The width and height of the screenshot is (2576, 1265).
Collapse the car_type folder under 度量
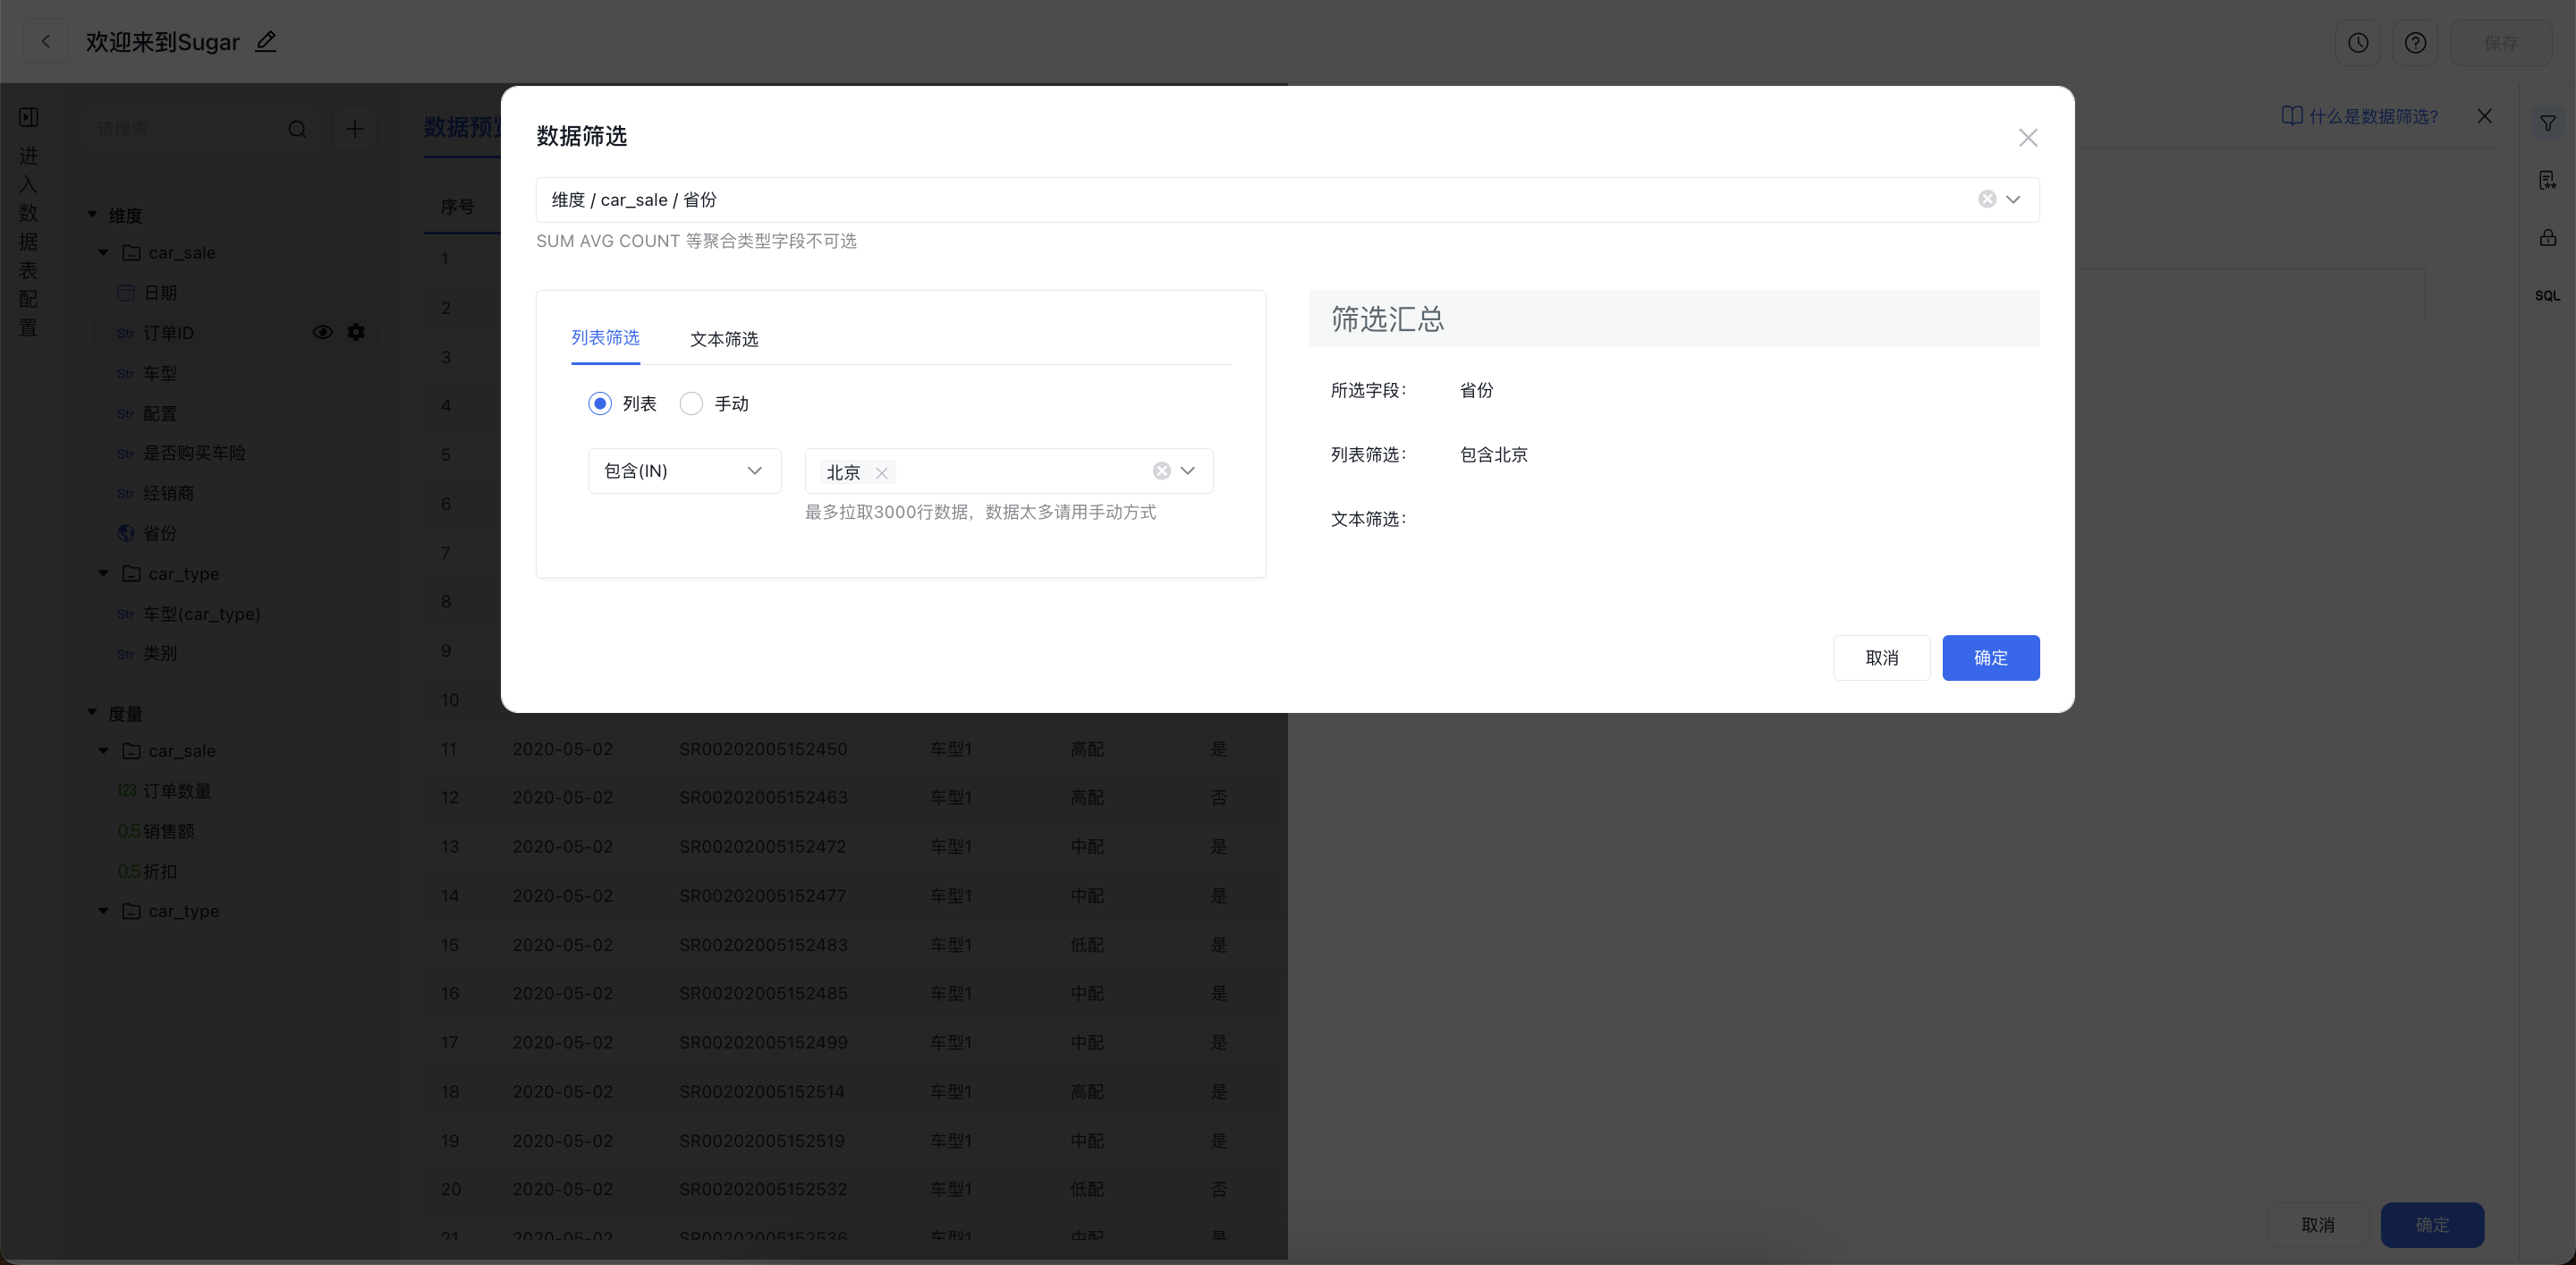103,910
